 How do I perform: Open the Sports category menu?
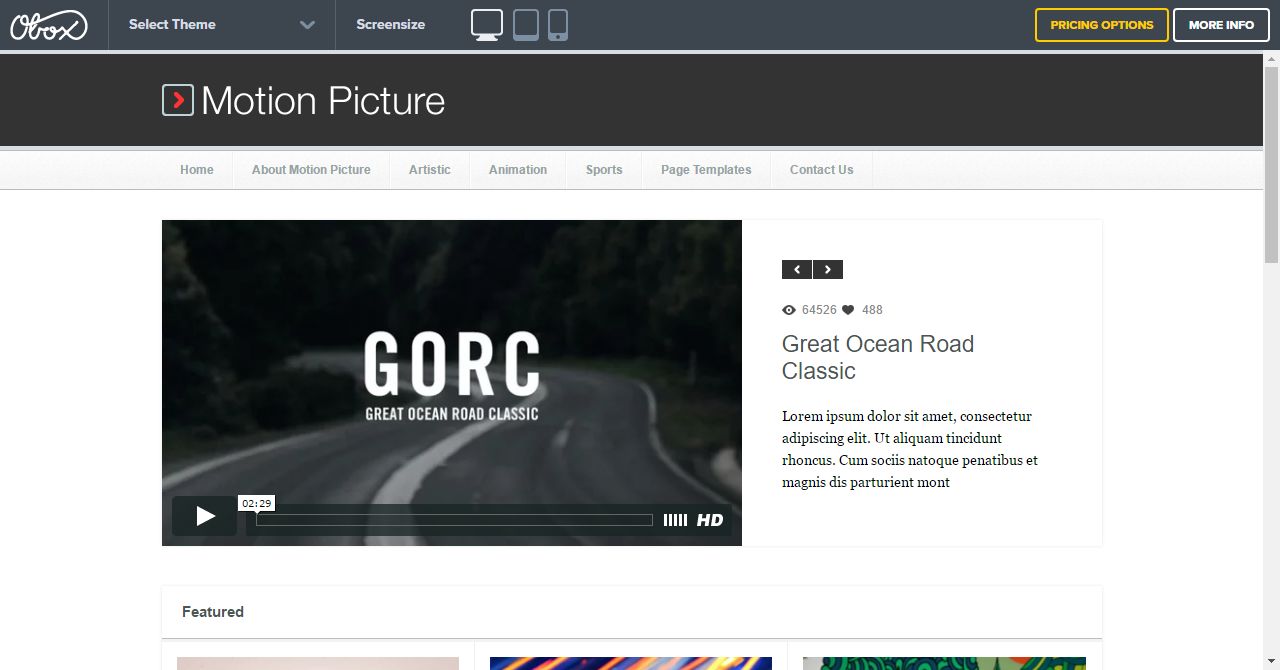[604, 170]
